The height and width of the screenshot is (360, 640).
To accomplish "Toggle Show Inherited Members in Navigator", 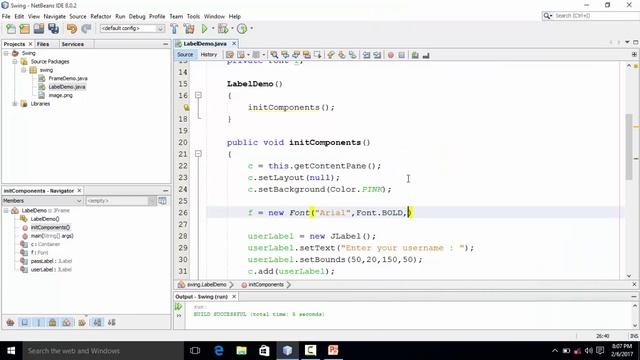I will pyautogui.click(x=11, y=322).
